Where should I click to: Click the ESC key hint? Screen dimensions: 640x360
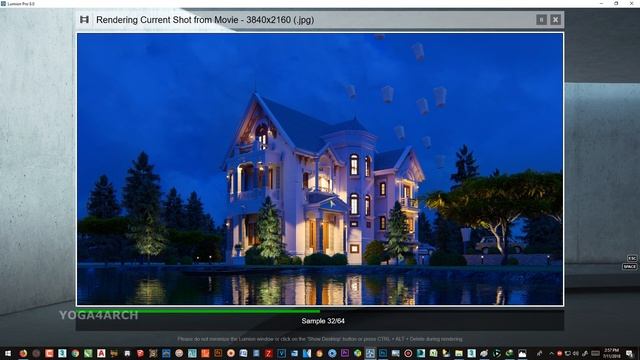(632, 258)
